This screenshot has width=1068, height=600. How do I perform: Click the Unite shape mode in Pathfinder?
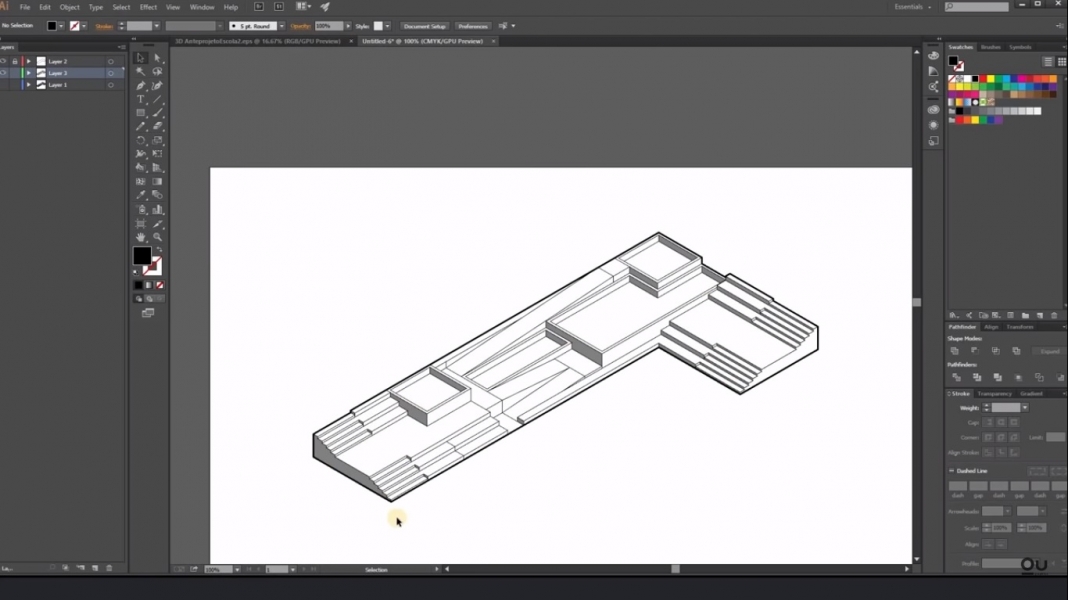click(955, 351)
